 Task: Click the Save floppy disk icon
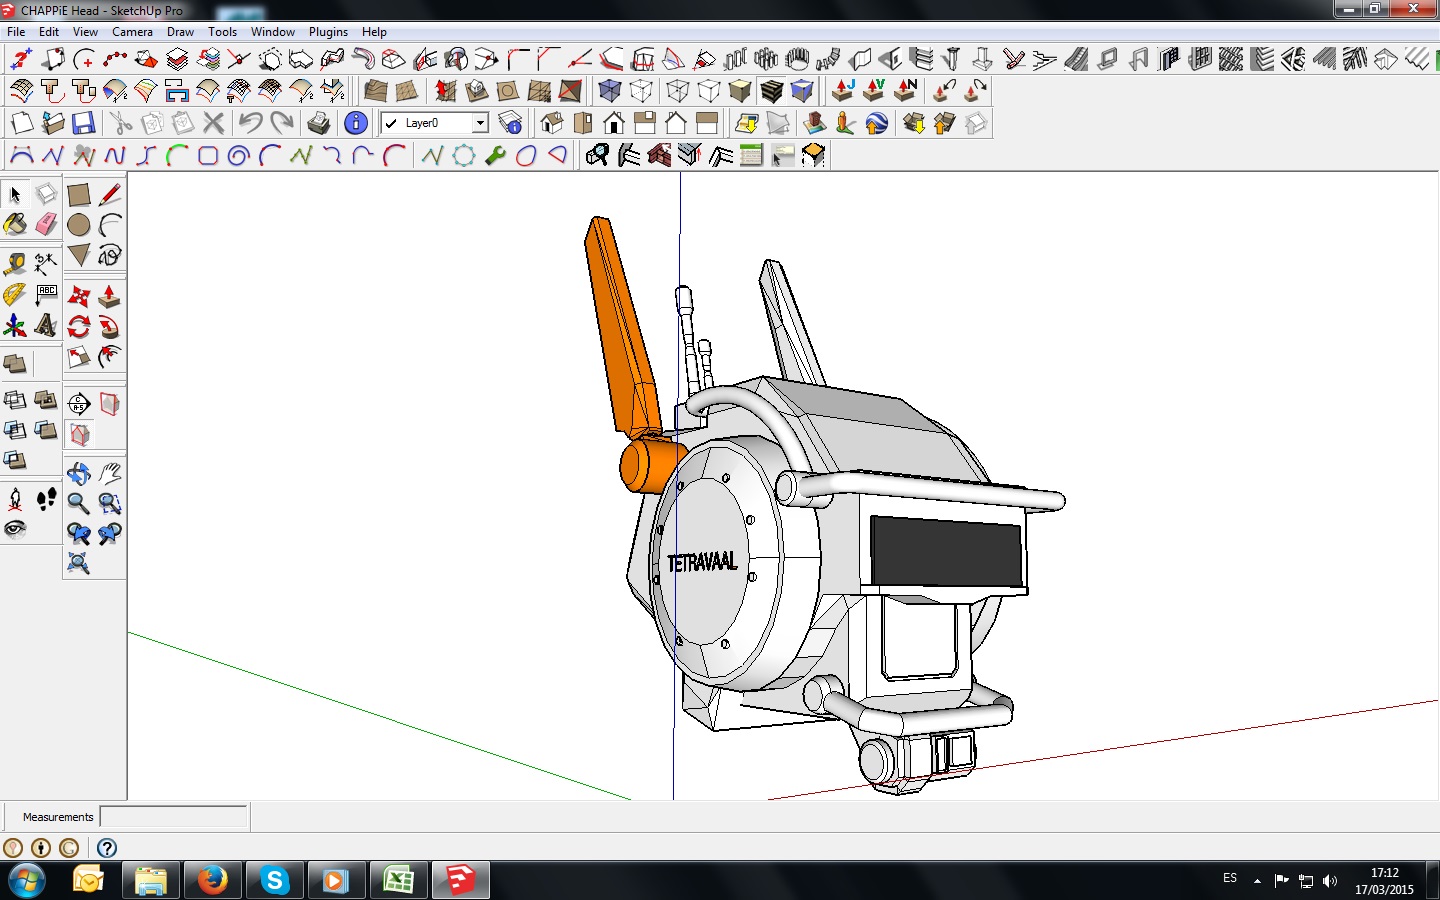point(84,123)
